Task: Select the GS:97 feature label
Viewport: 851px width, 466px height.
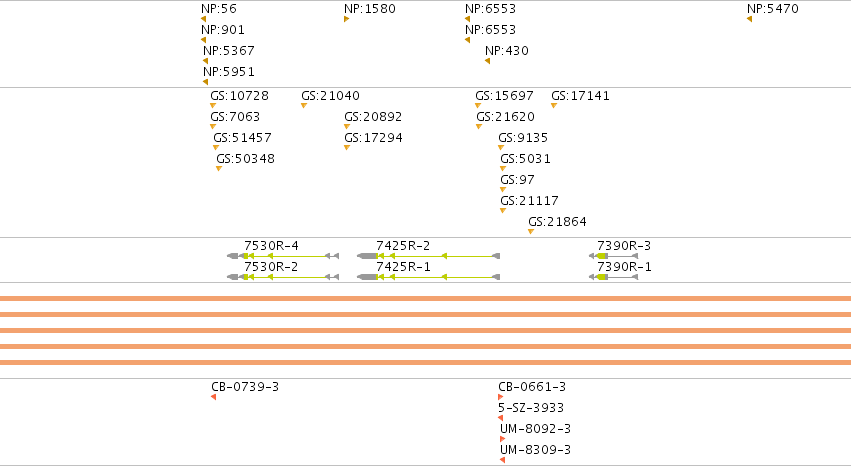Action: pos(517,180)
